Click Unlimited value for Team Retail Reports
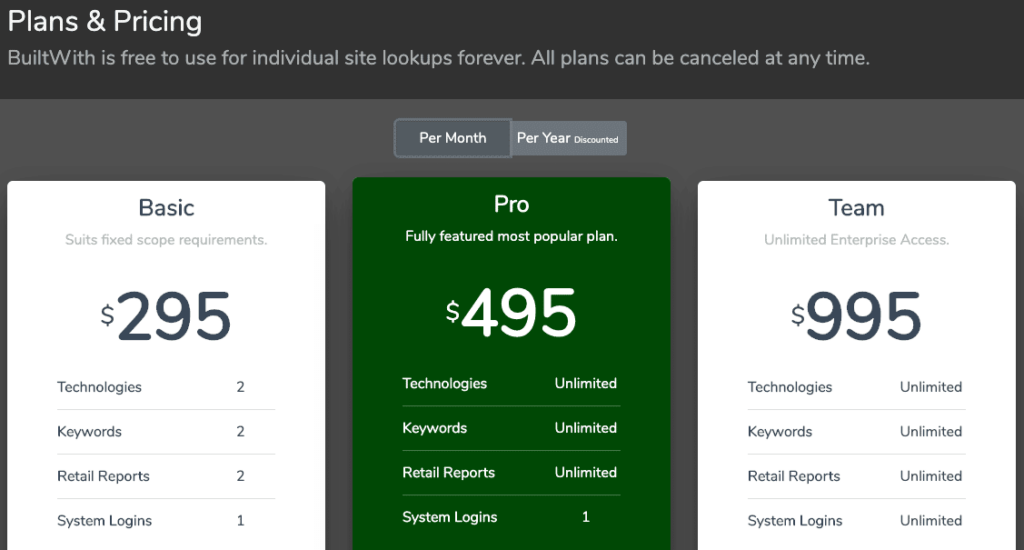The height and width of the screenshot is (550, 1024). point(931,476)
